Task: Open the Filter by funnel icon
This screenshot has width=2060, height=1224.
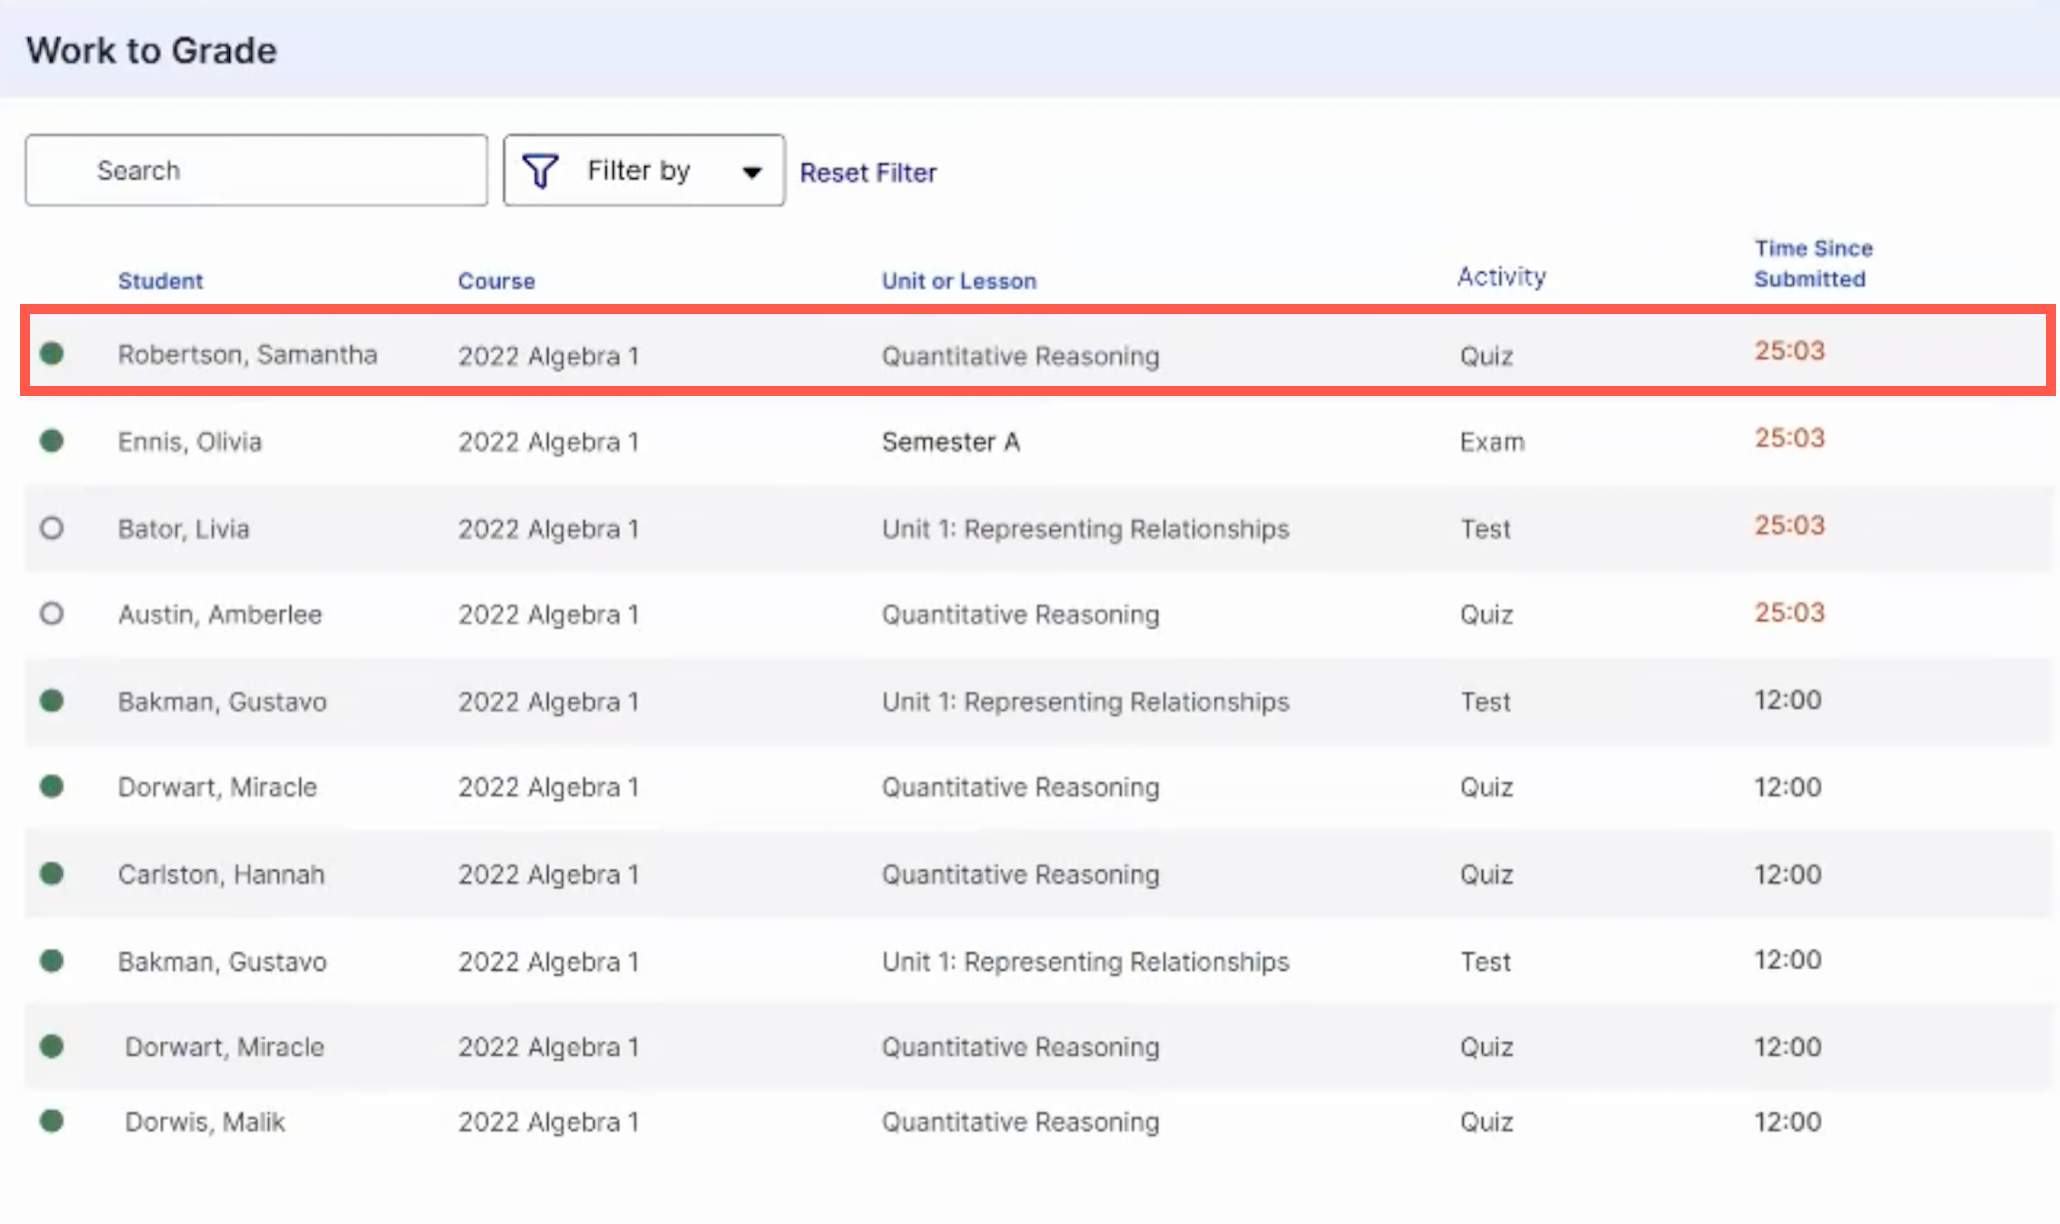Action: coord(541,170)
